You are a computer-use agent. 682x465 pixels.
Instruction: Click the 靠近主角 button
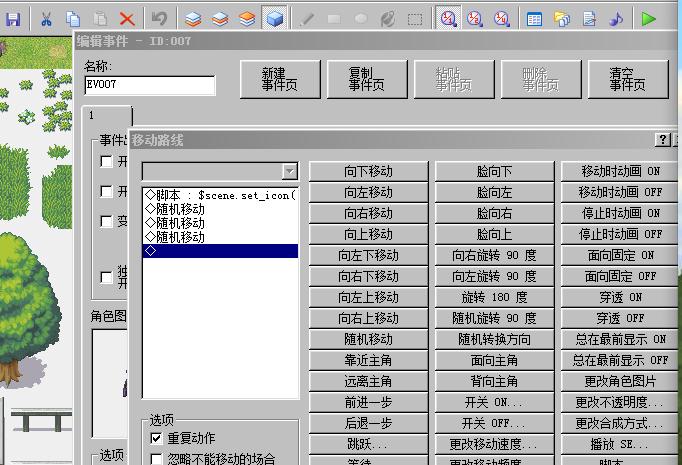[368, 360]
